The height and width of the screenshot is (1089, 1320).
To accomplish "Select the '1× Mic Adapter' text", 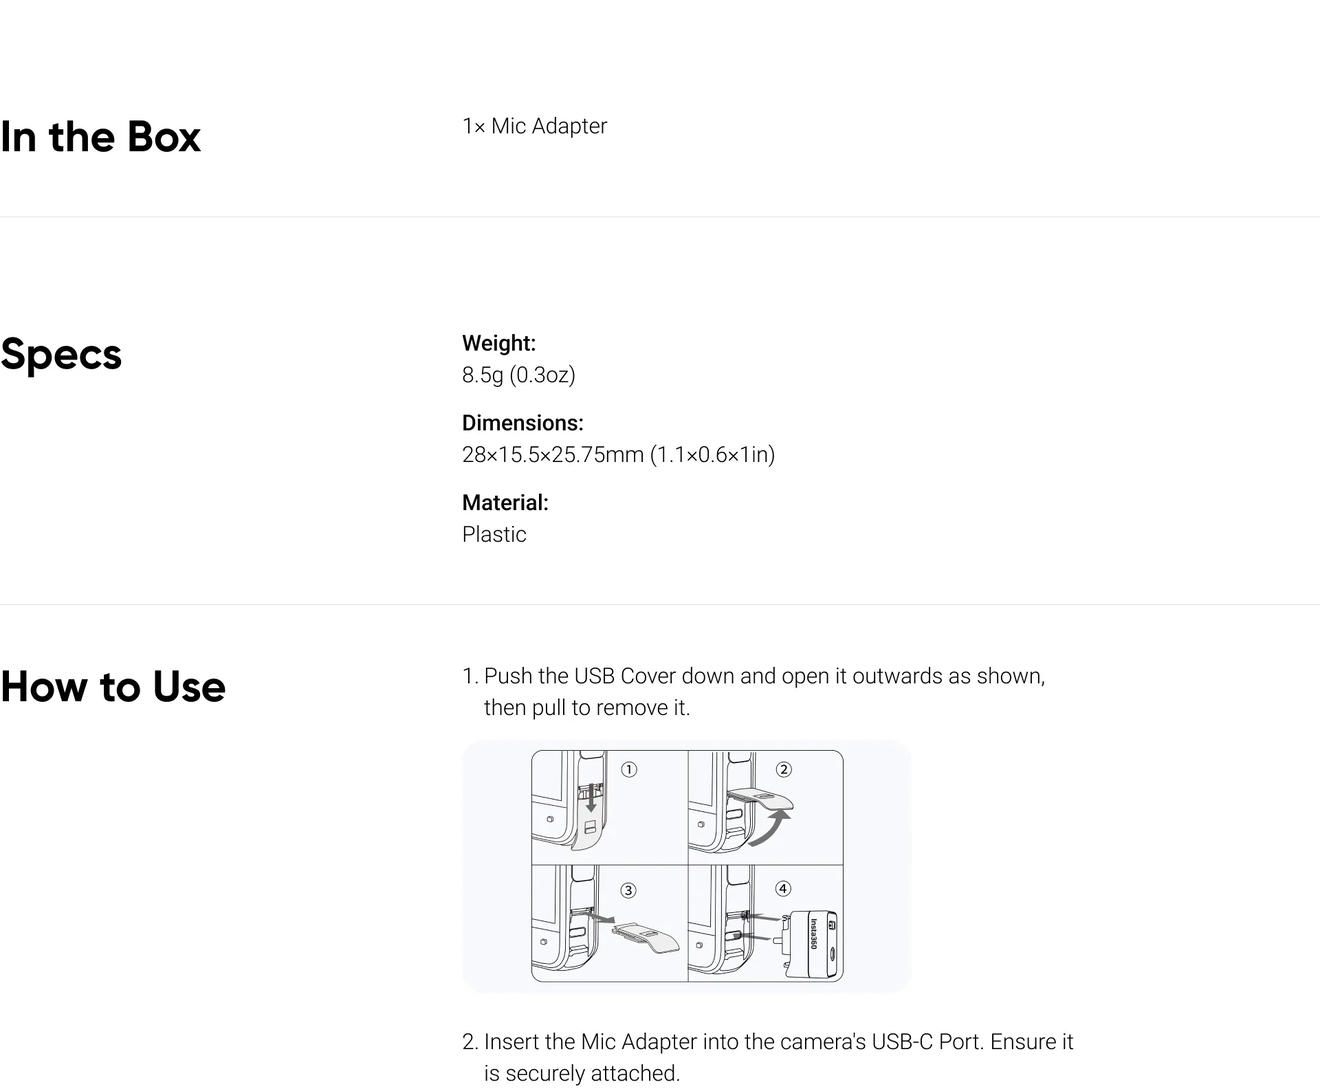I will click(x=534, y=126).
